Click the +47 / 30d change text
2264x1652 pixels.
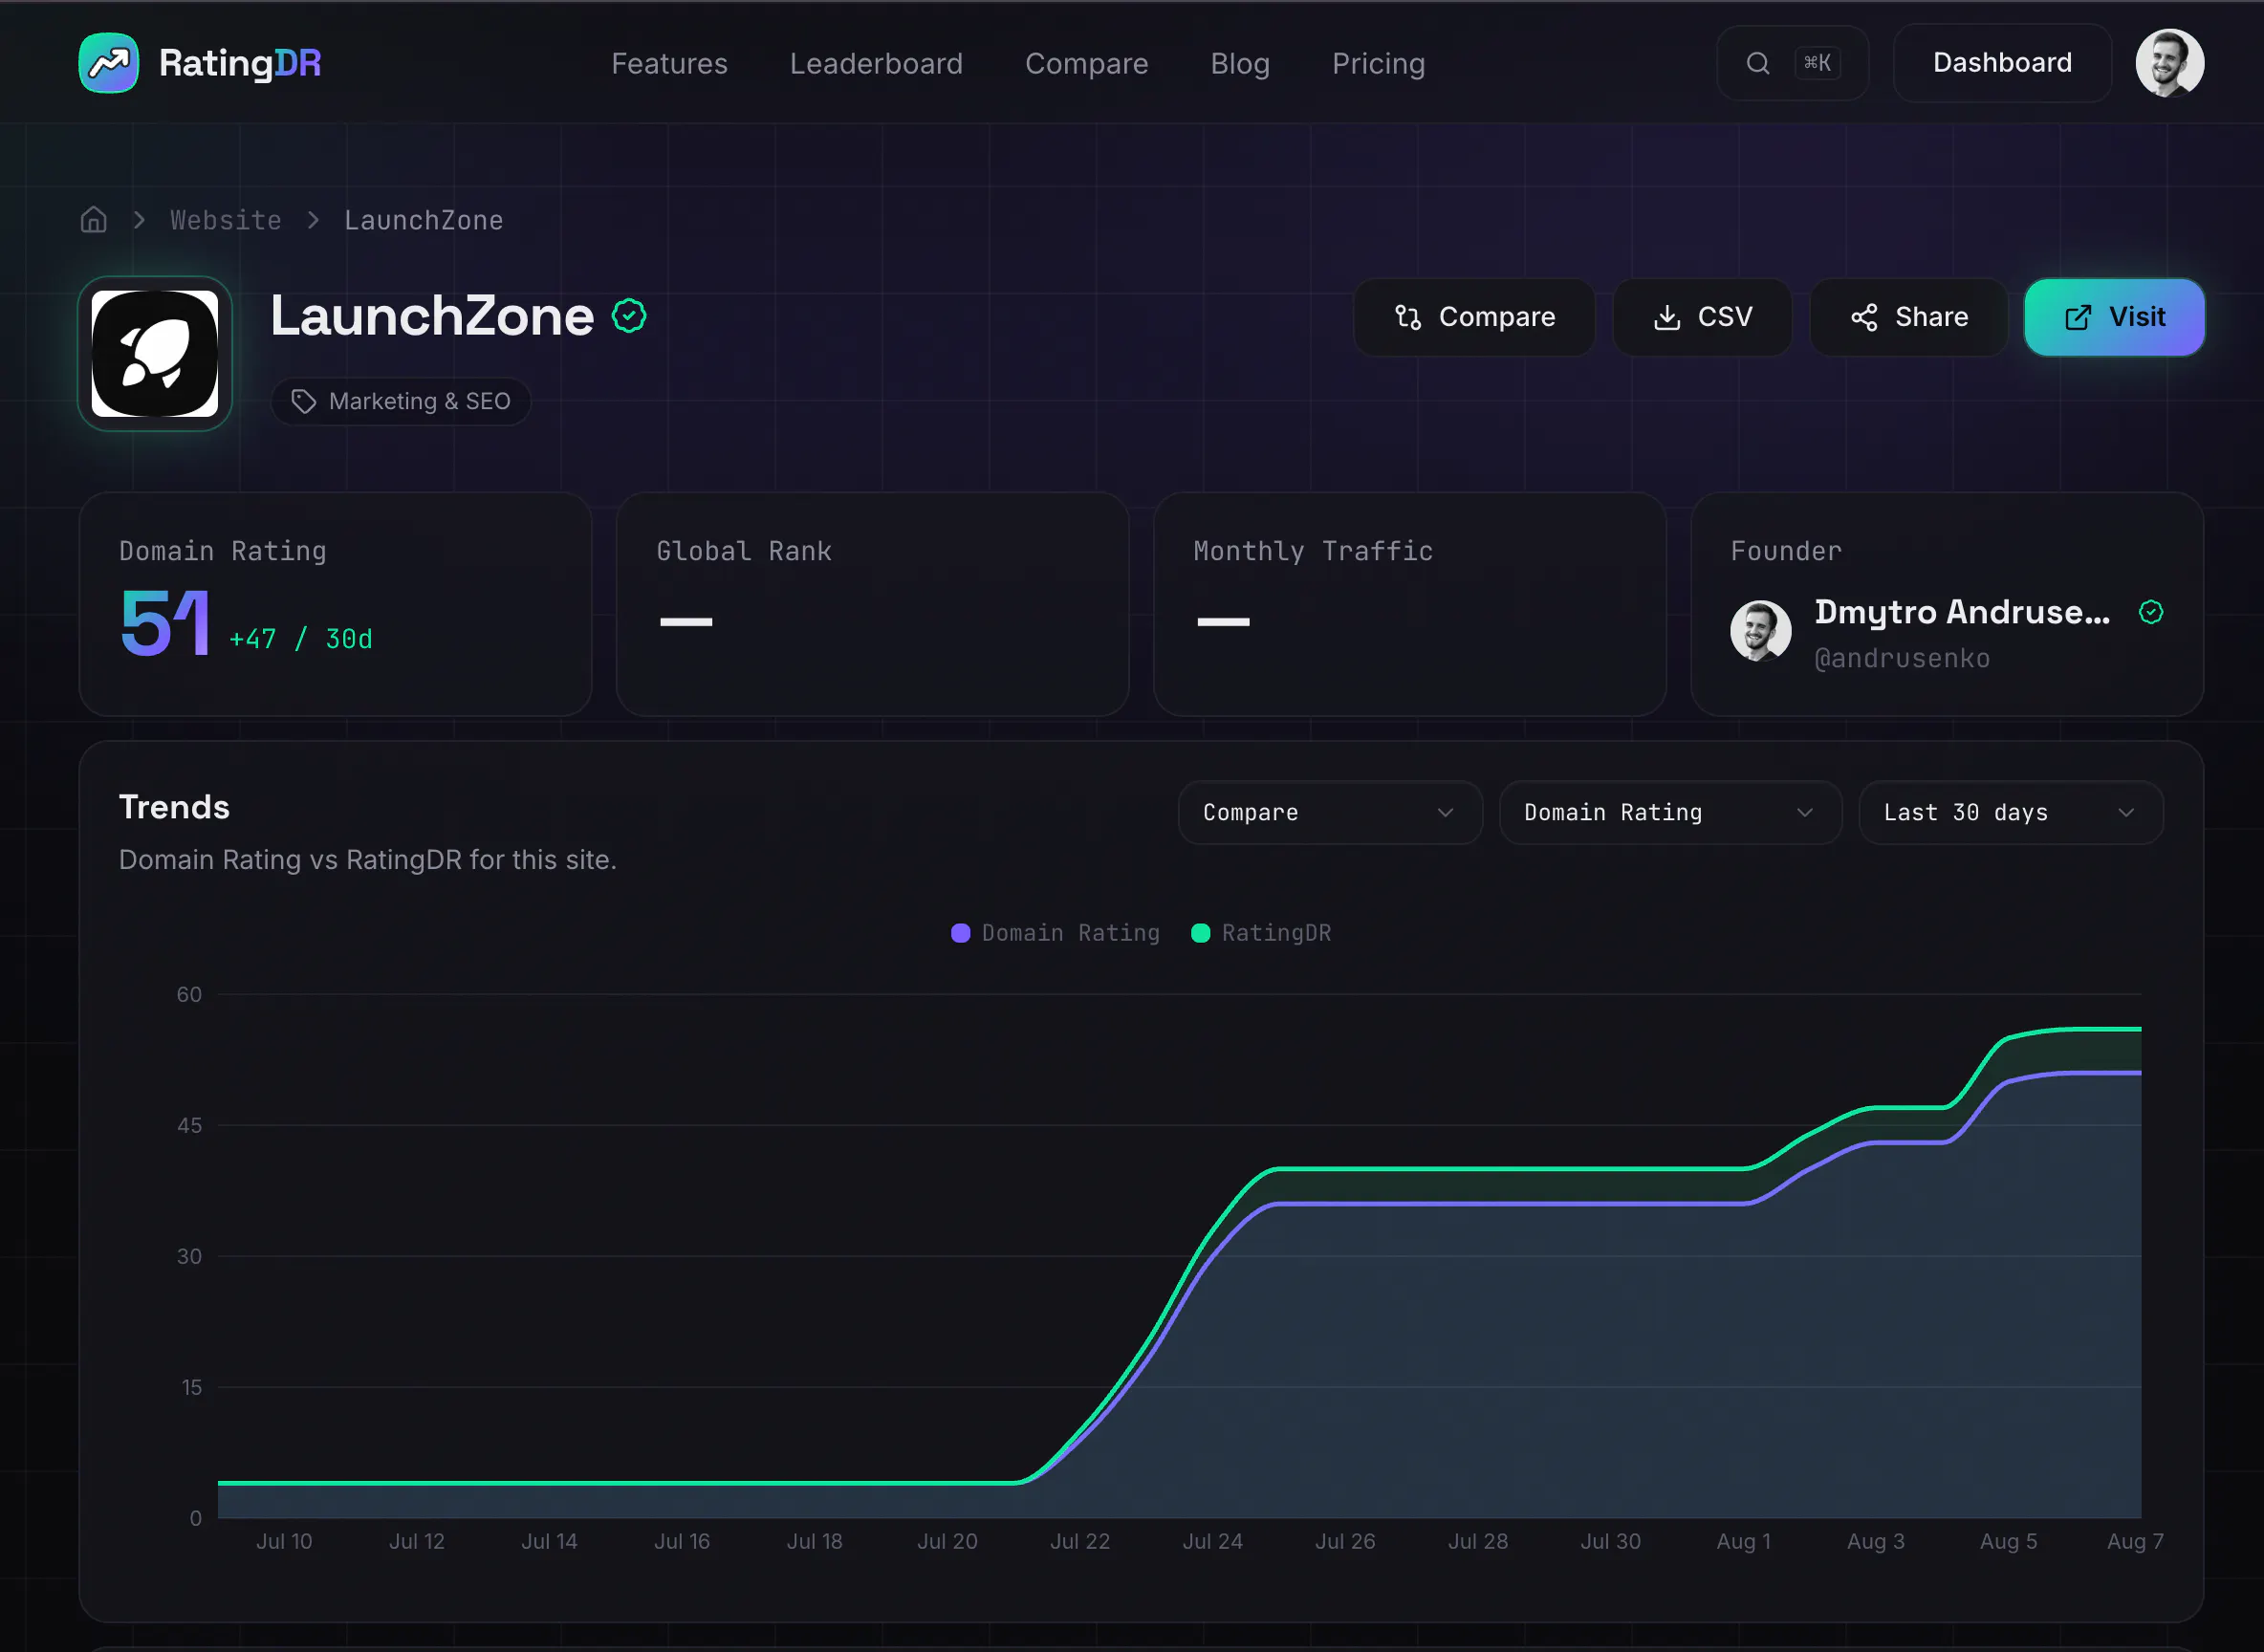(301, 639)
